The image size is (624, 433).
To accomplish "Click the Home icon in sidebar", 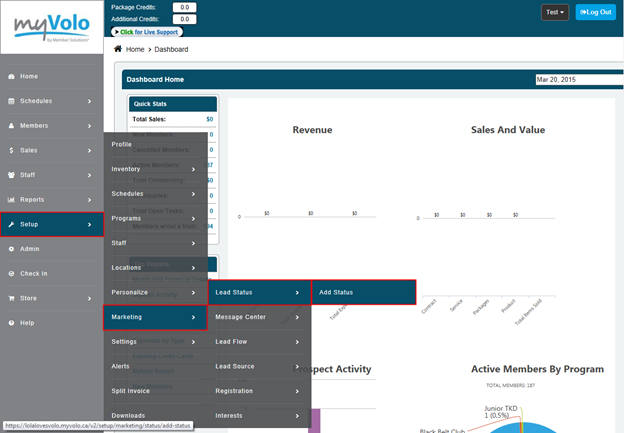I will (11, 76).
